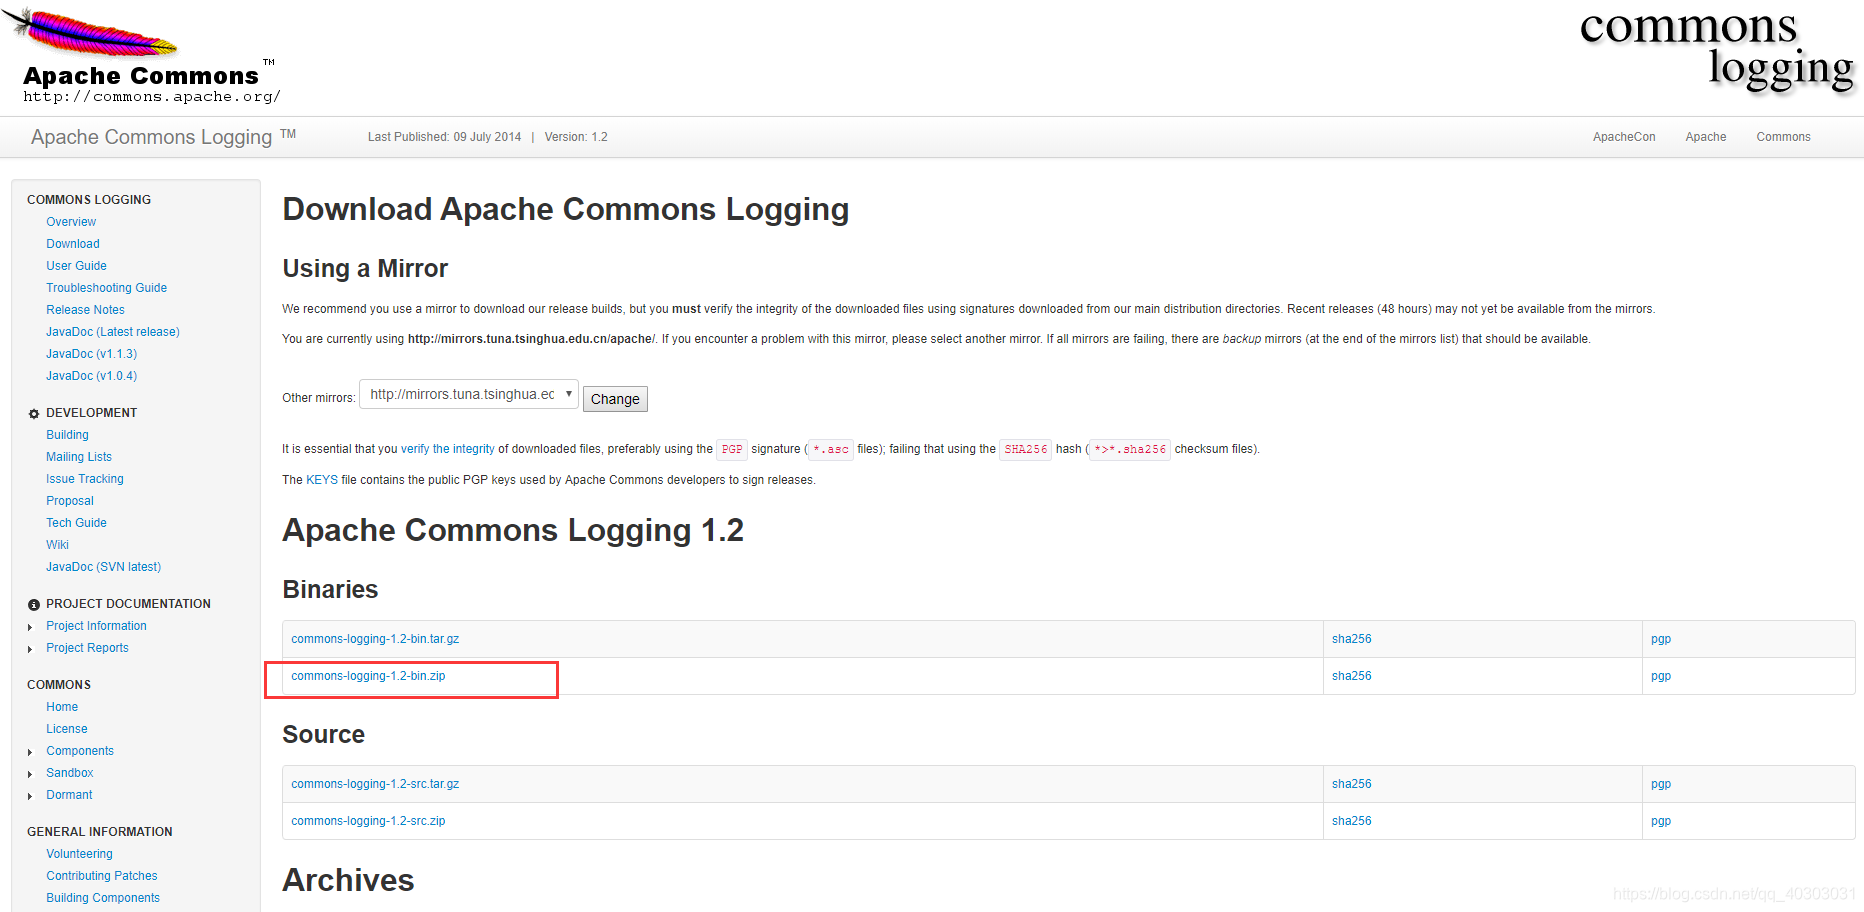Image resolution: width=1864 pixels, height=912 pixels.
Task: Open the Commons Home link
Action: [62, 707]
